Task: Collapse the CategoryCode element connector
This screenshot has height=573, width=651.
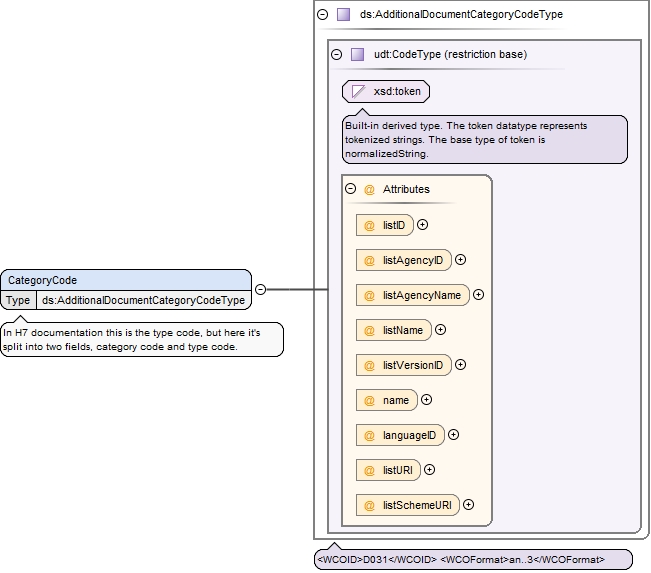Action: point(260,289)
